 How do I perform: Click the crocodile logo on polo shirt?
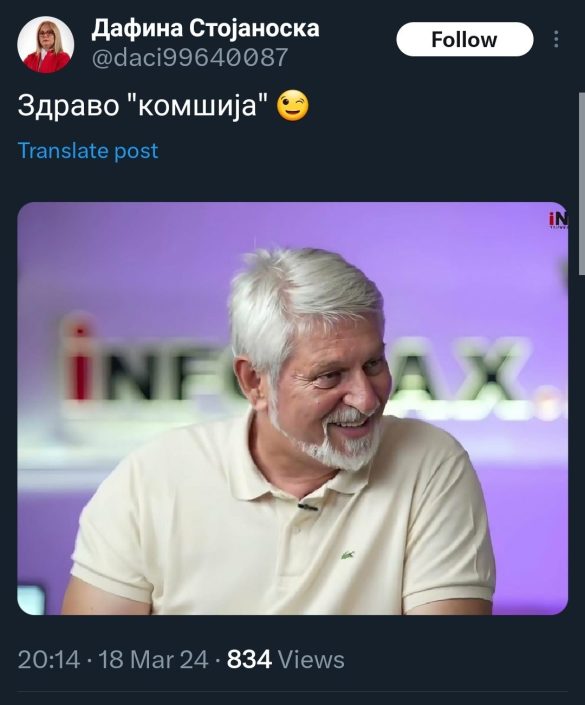pyautogui.click(x=347, y=555)
